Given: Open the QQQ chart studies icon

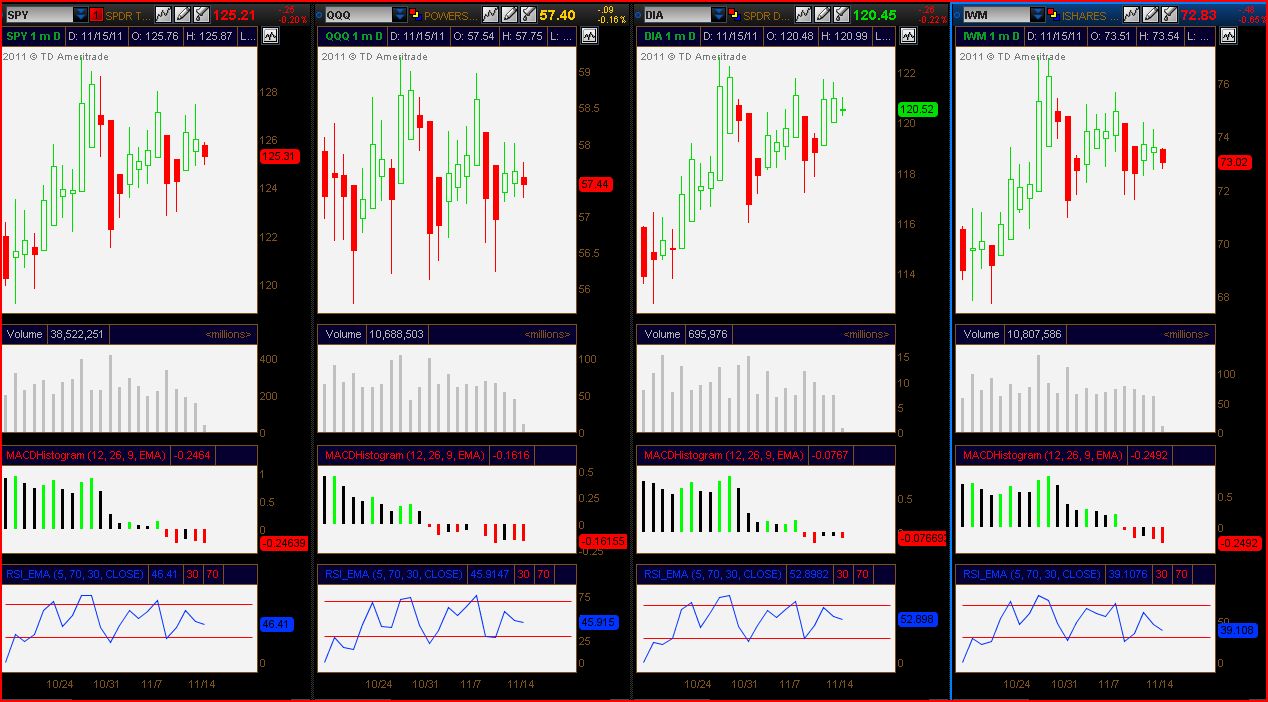Looking at the screenshot, I should click(x=489, y=15).
